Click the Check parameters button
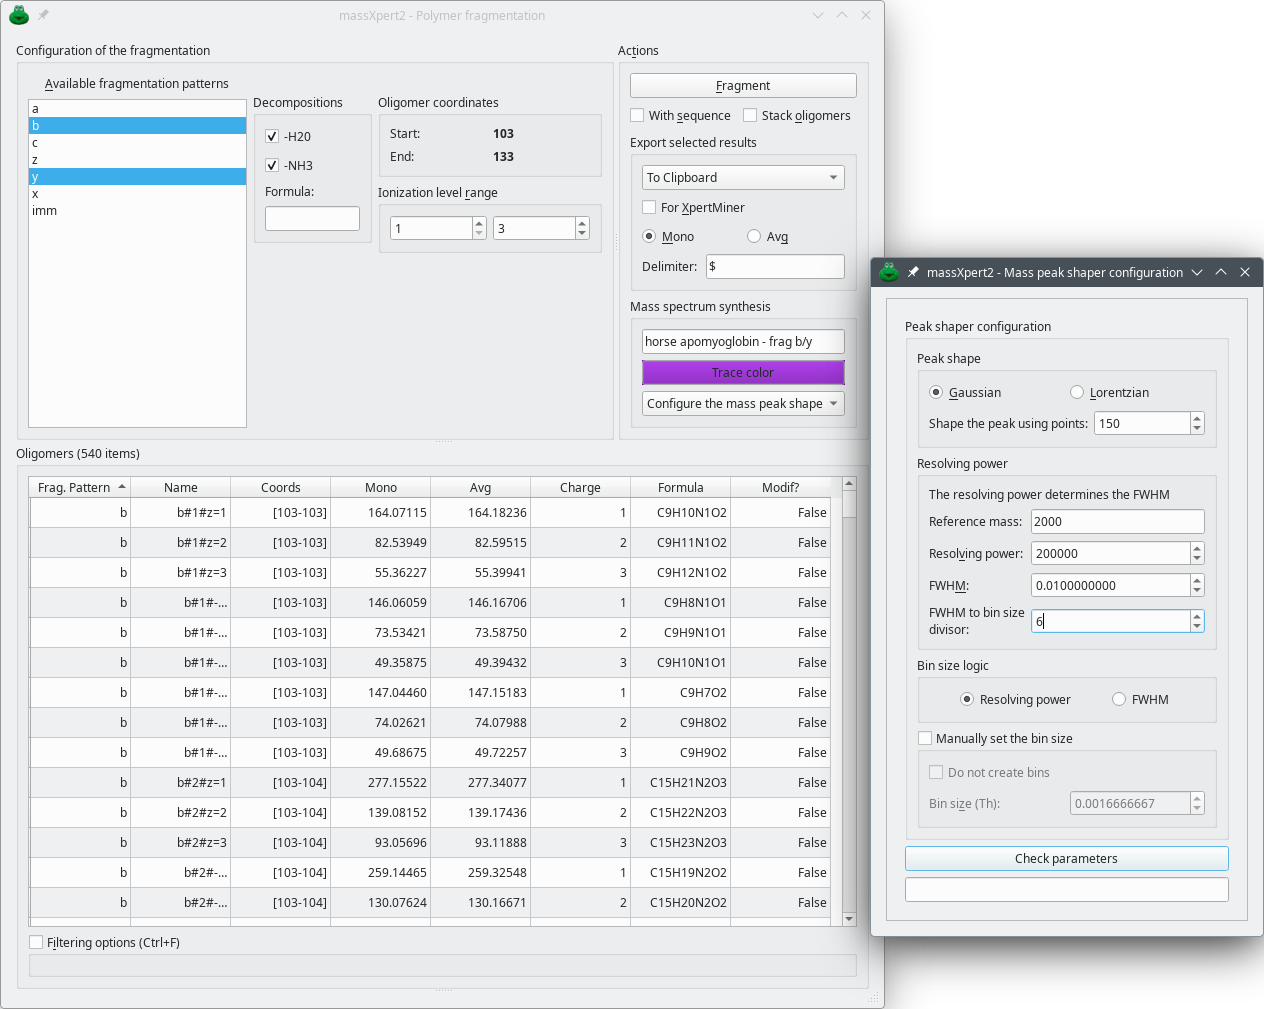1264x1009 pixels. click(1066, 859)
